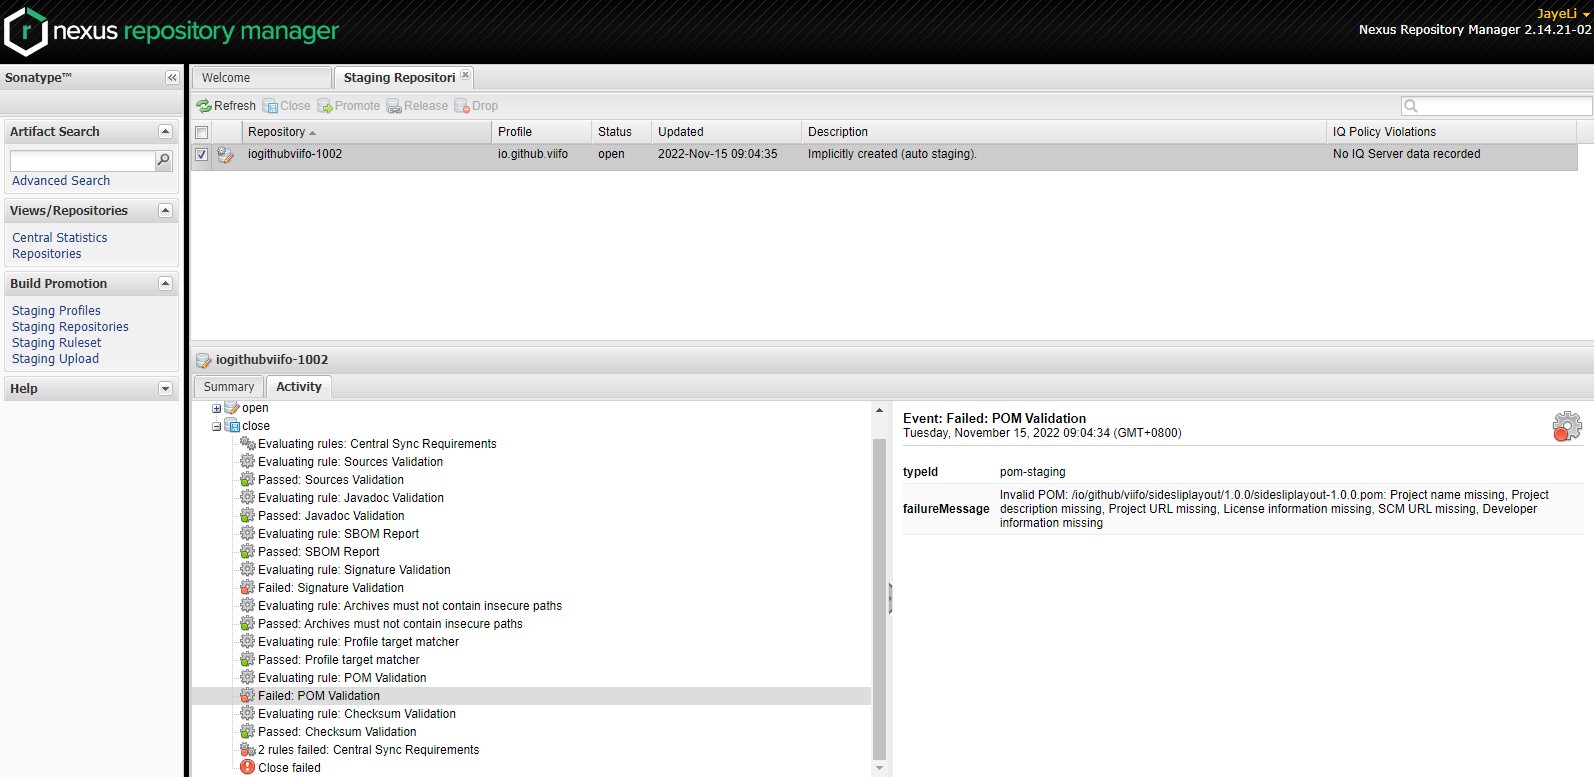The height and width of the screenshot is (777, 1594).
Task: Click the scrollbar down arrow in activity tree
Action: pyautogui.click(x=880, y=769)
